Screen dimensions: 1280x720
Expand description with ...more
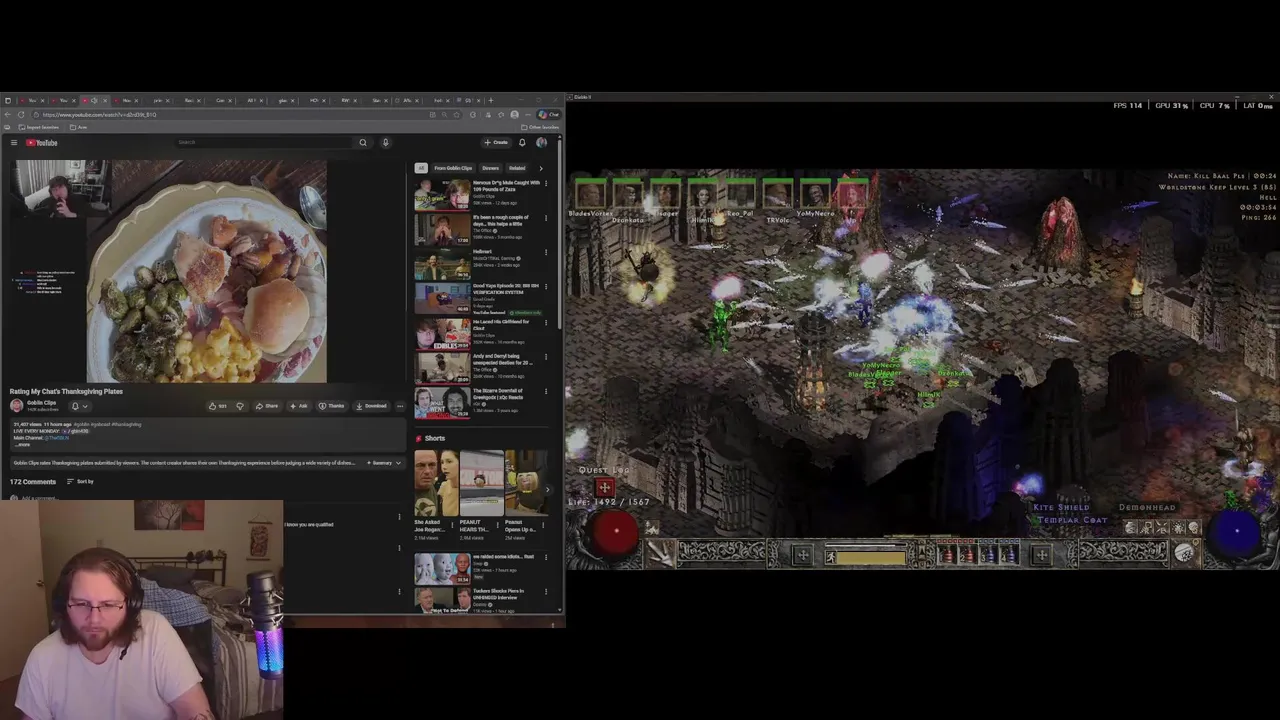tap(24, 445)
